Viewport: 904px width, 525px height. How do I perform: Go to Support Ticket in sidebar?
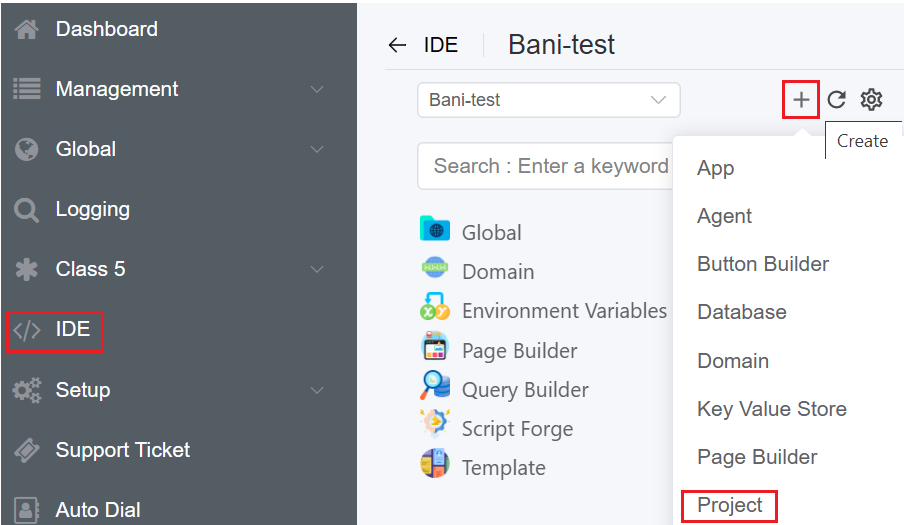pos(122,450)
